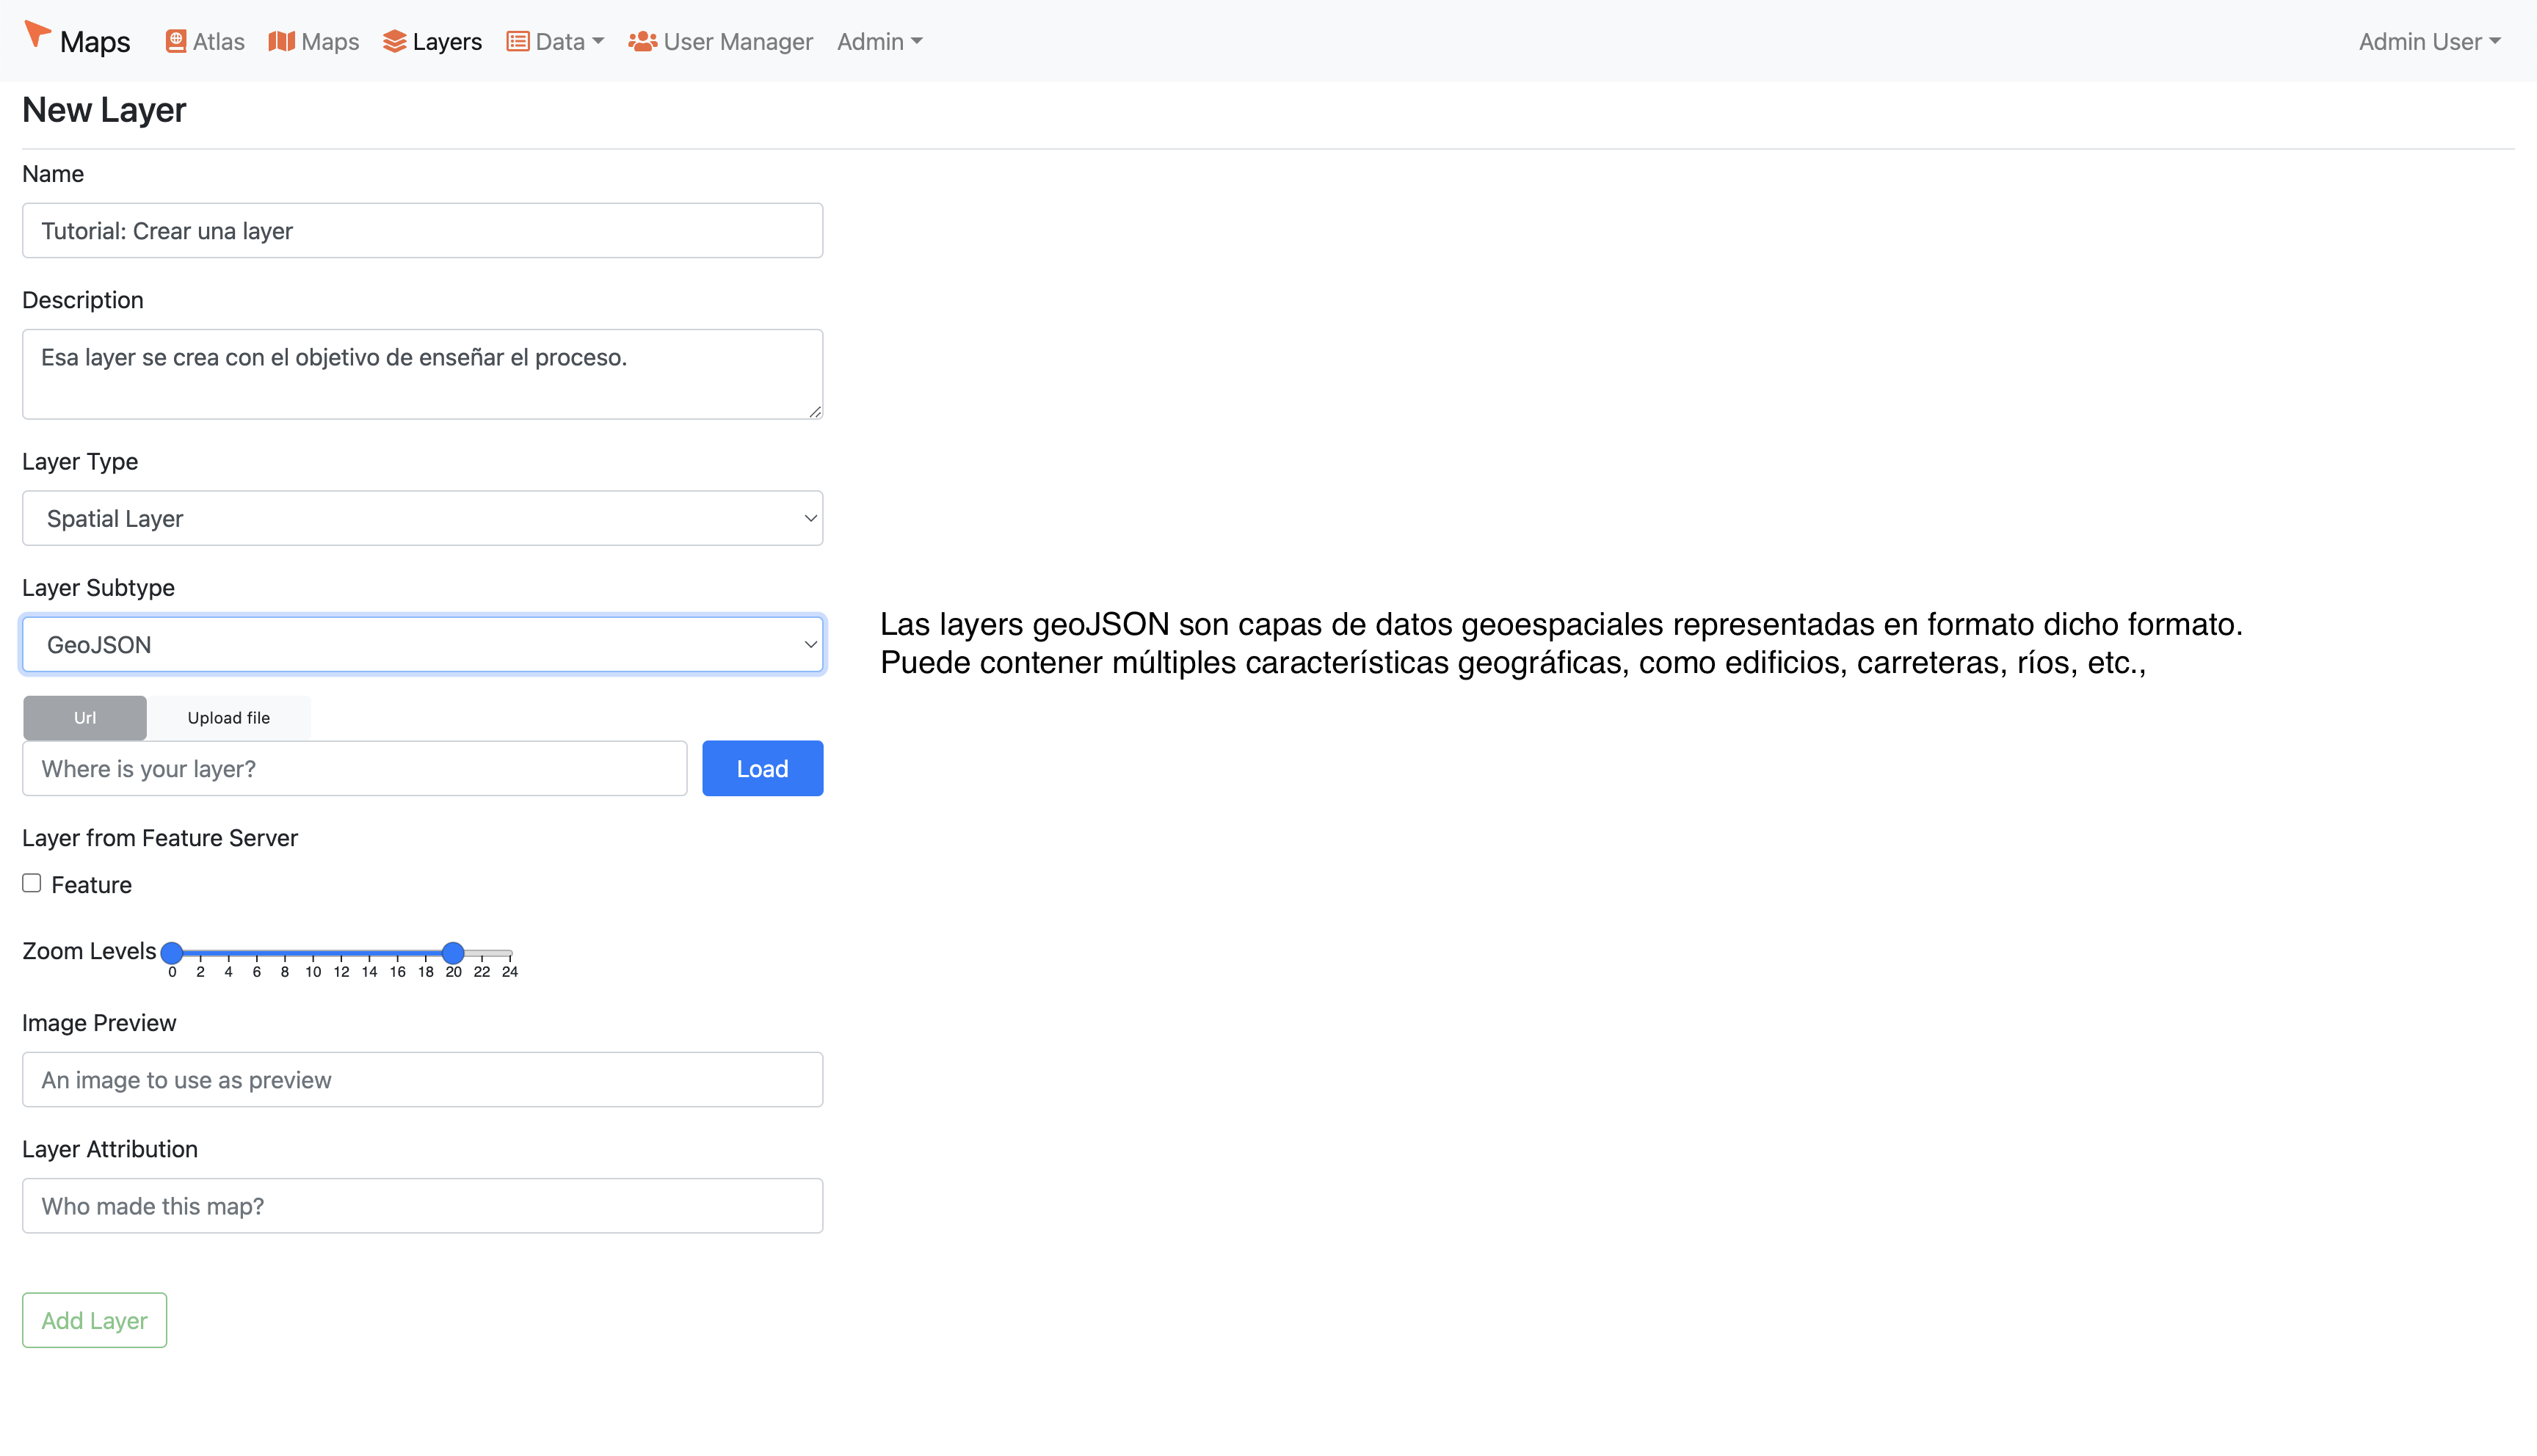
Task: Focus the Description text area
Action: click(x=422, y=374)
